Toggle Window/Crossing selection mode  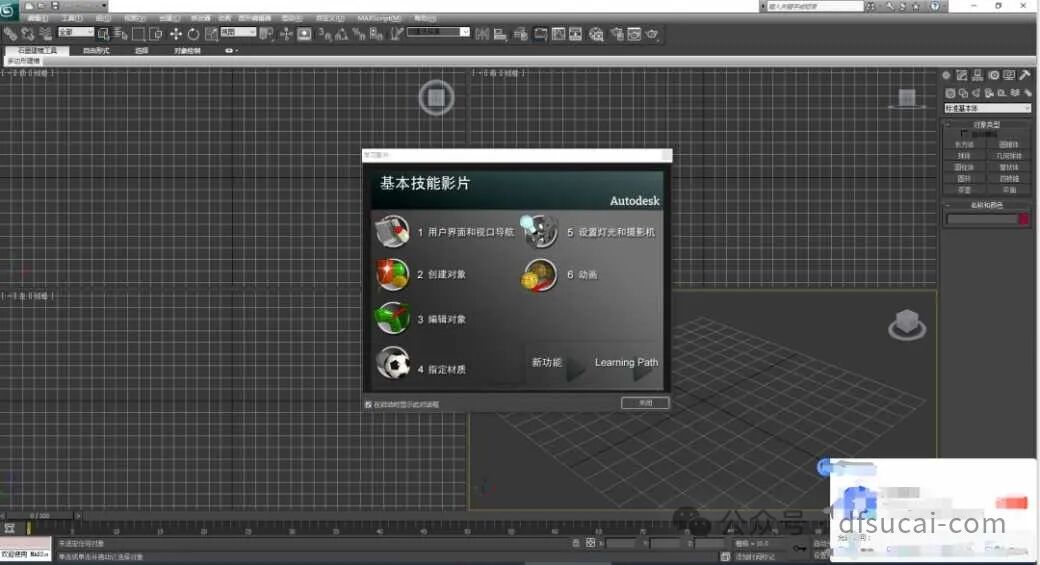click(x=156, y=34)
